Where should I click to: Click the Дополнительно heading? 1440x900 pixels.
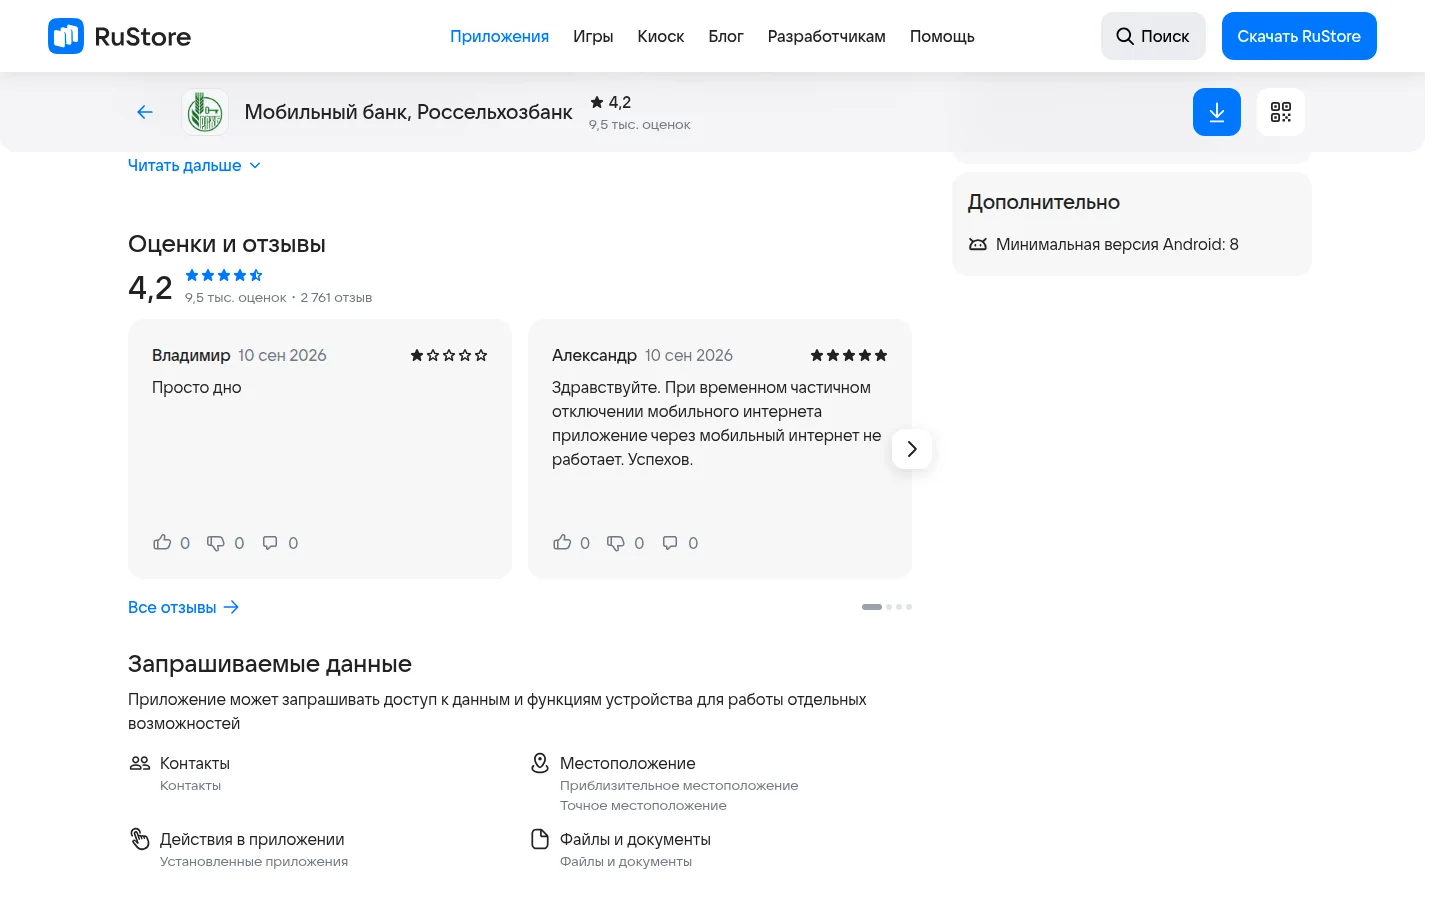[x=1044, y=202]
